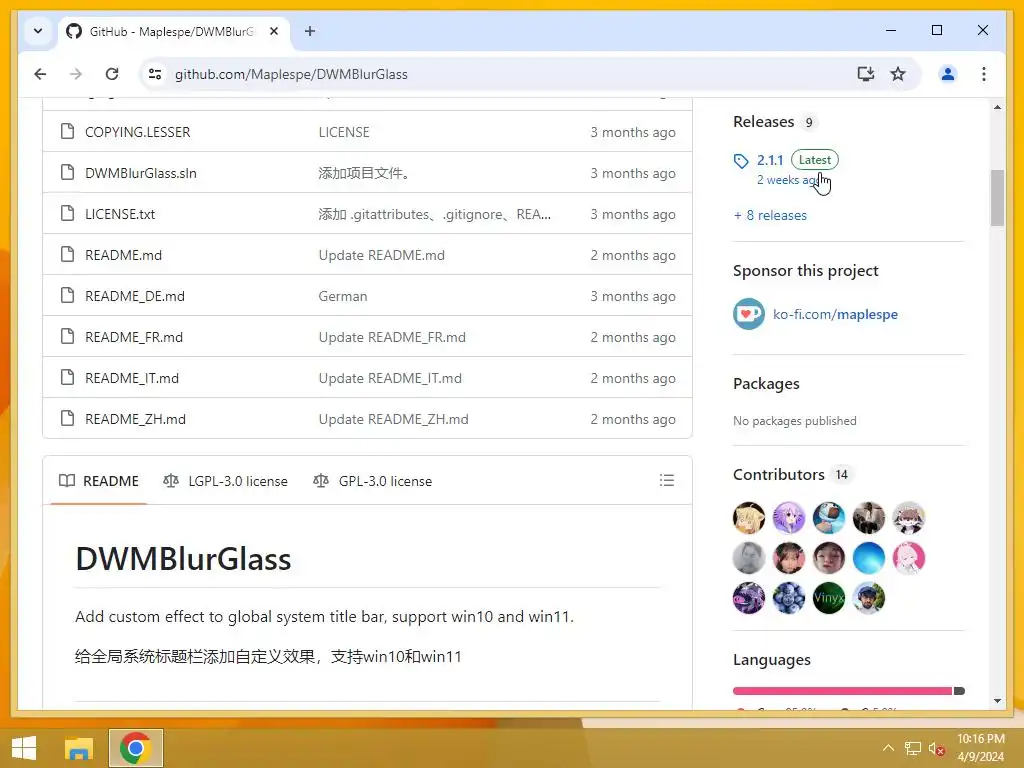
Task: Open the README_IT.md file
Action: pyautogui.click(x=132, y=379)
